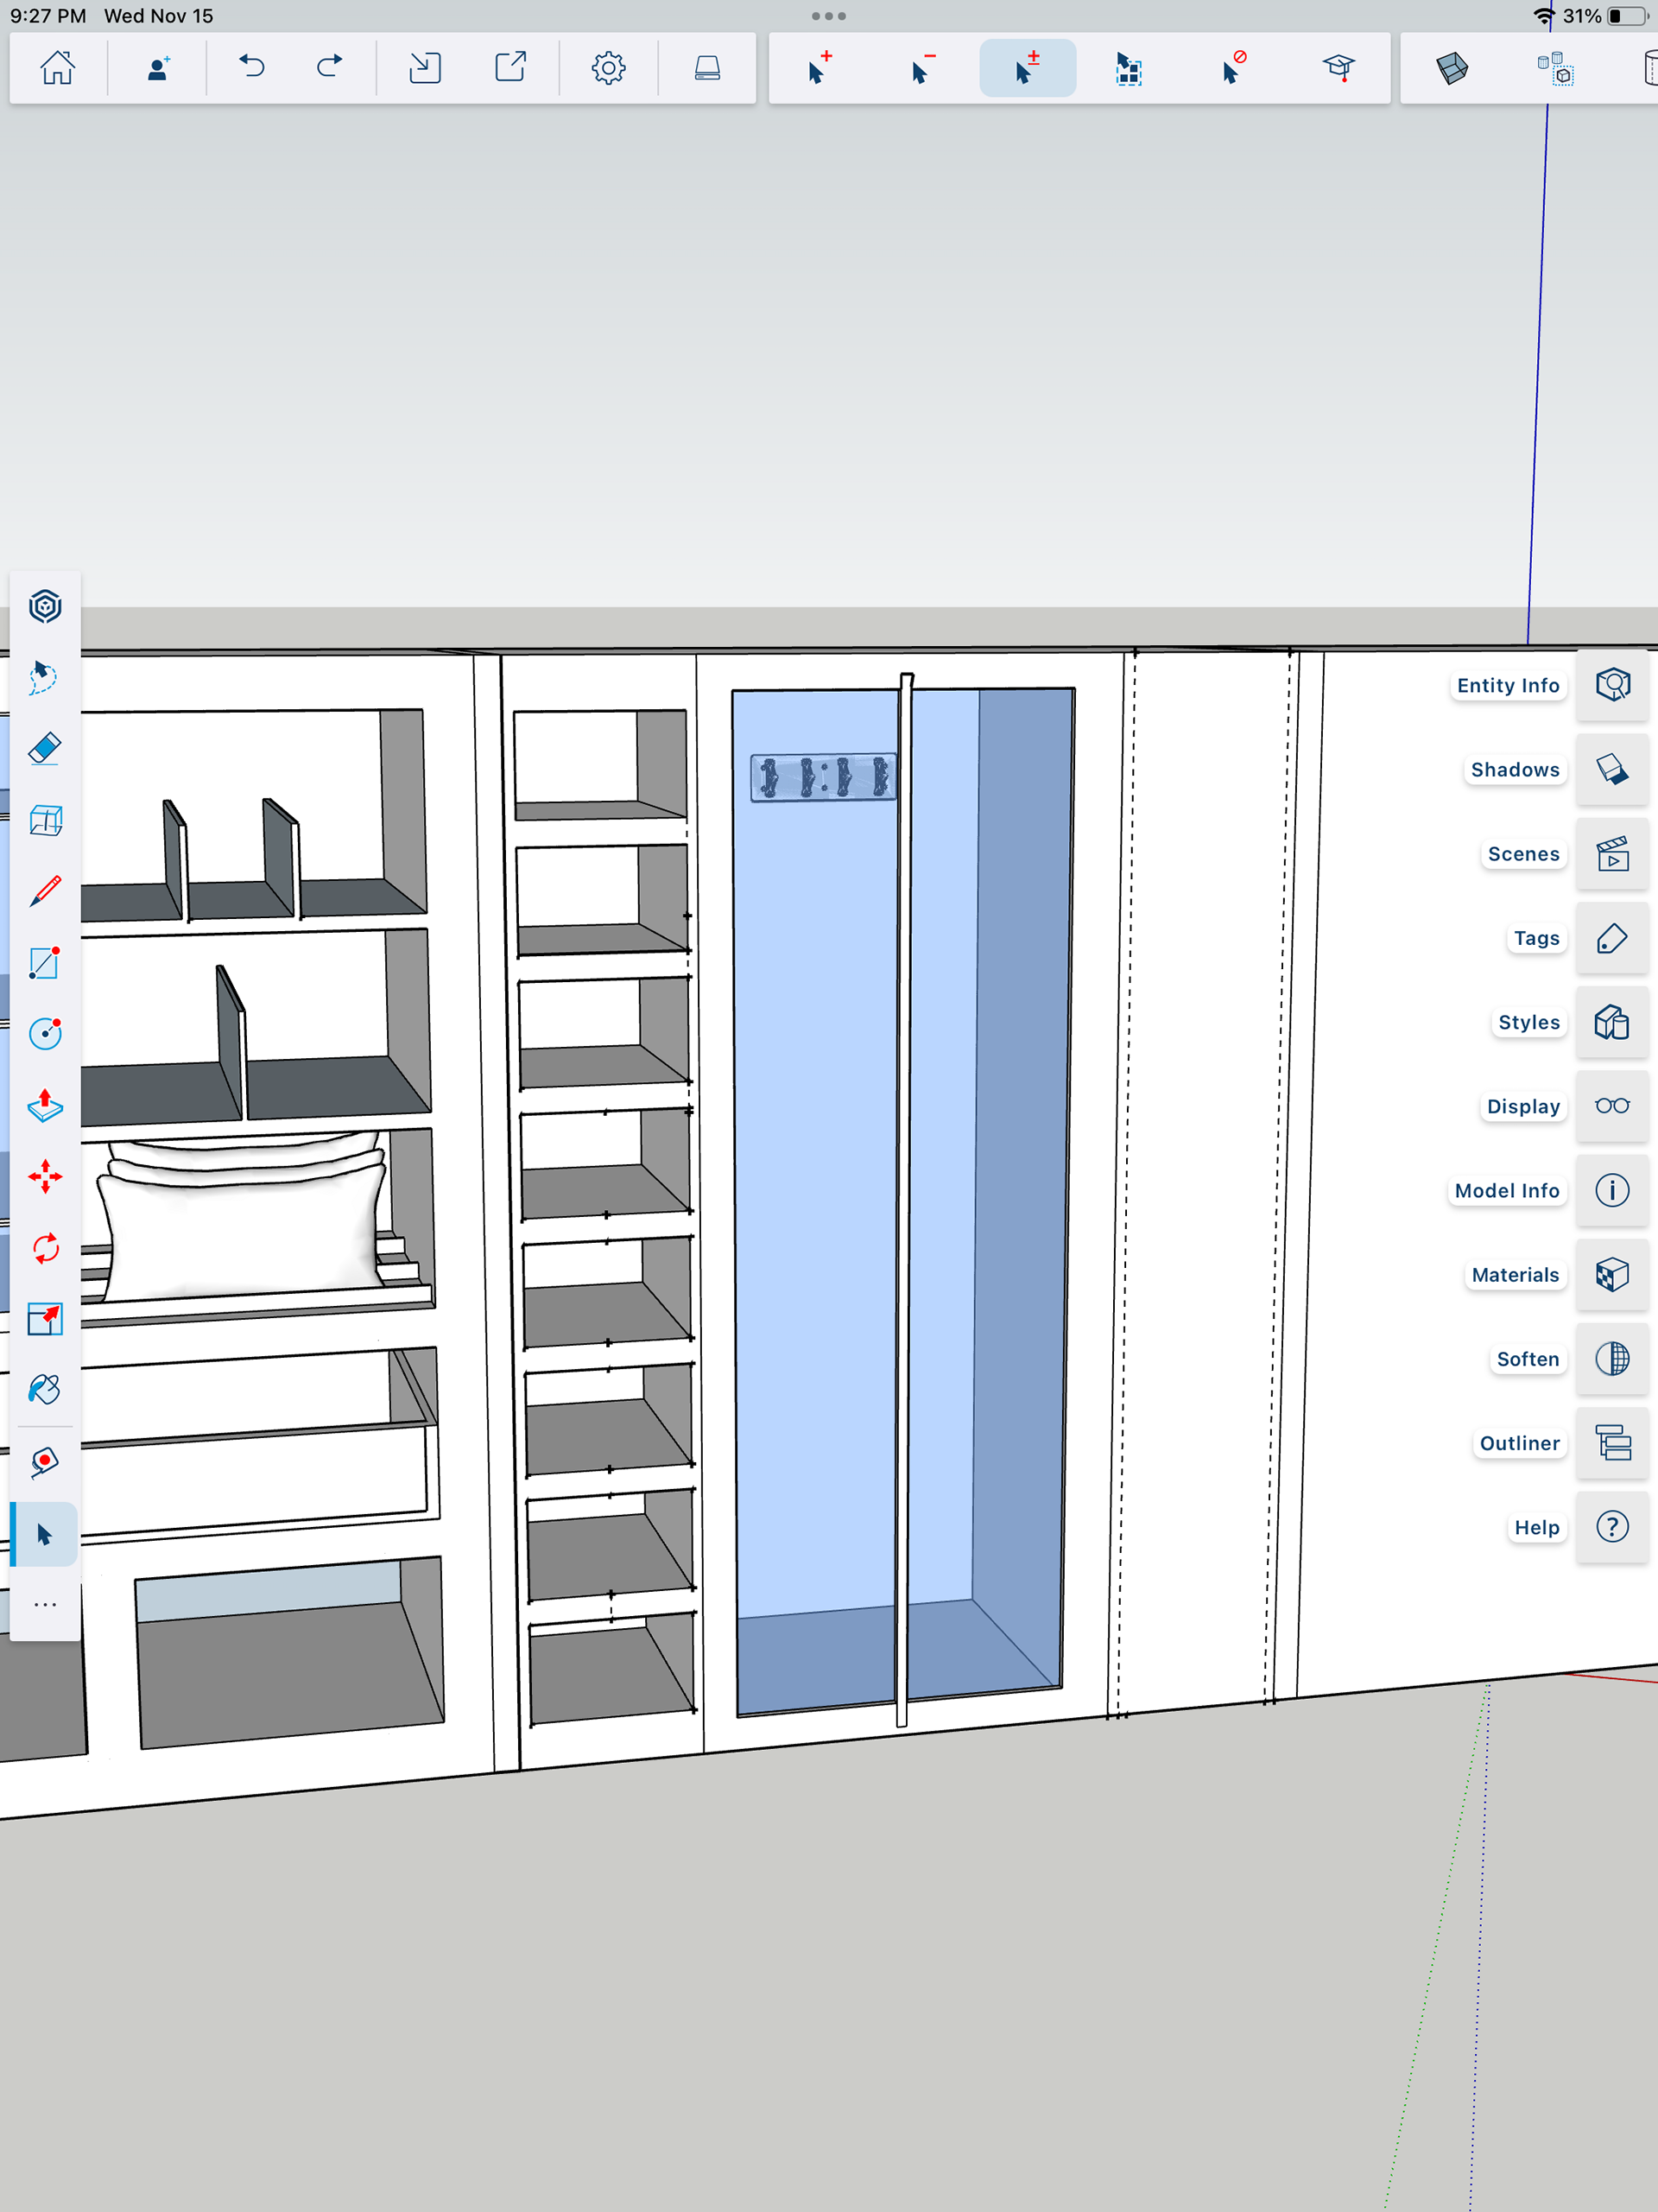The image size is (1658, 2212).
Task: Open the Materials panel
Action: tap(1611, 1275)
